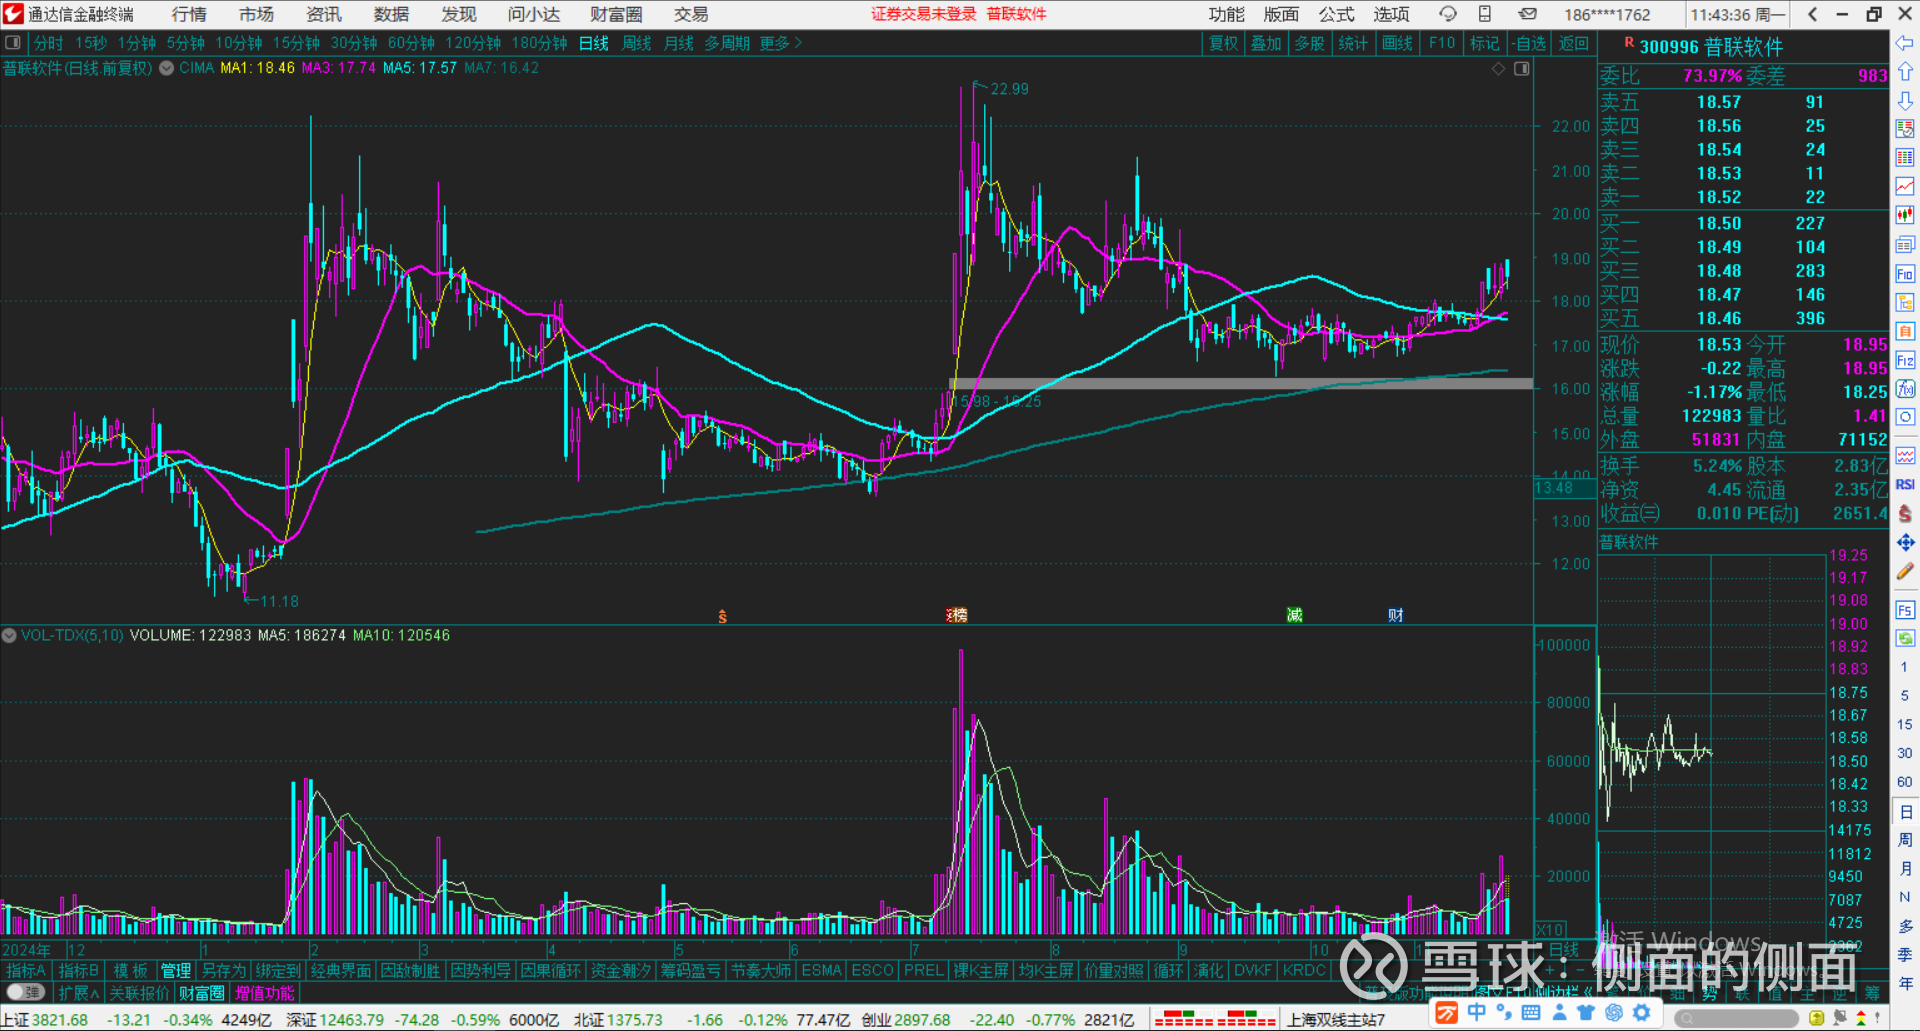1920x1031 pixels.
Task: Open the 市场 market menu
Action: [x=256, y=14]
